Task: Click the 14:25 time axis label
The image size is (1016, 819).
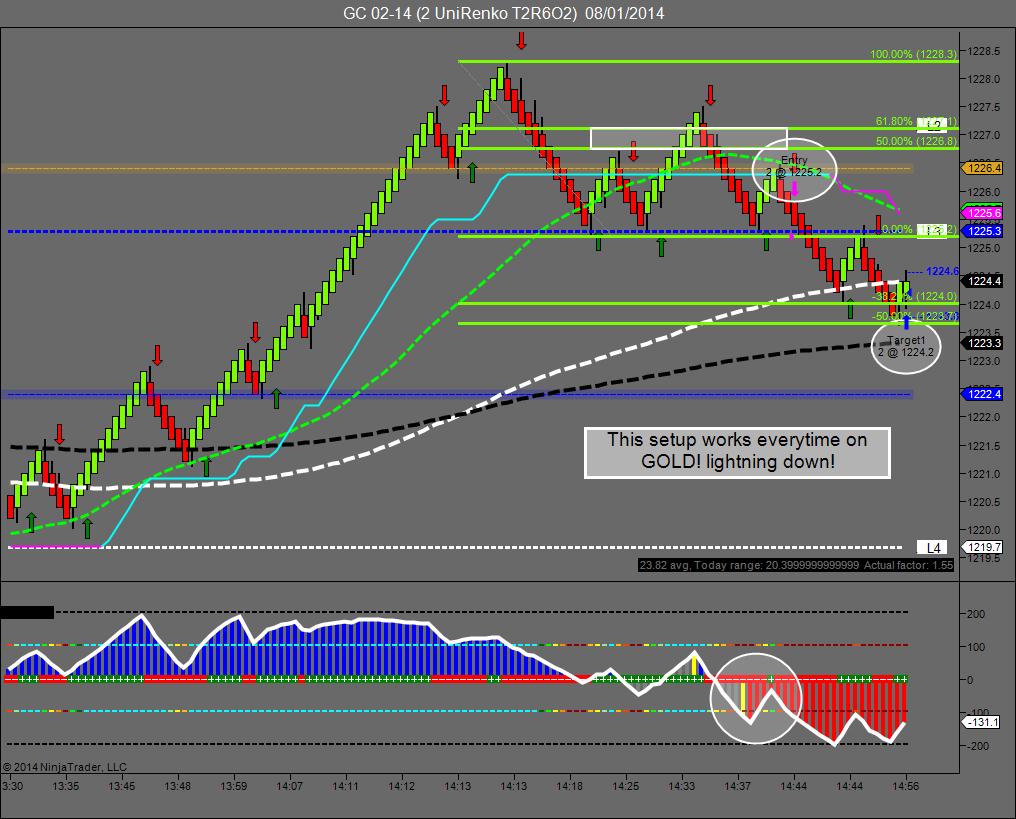Action: point(625,787)
